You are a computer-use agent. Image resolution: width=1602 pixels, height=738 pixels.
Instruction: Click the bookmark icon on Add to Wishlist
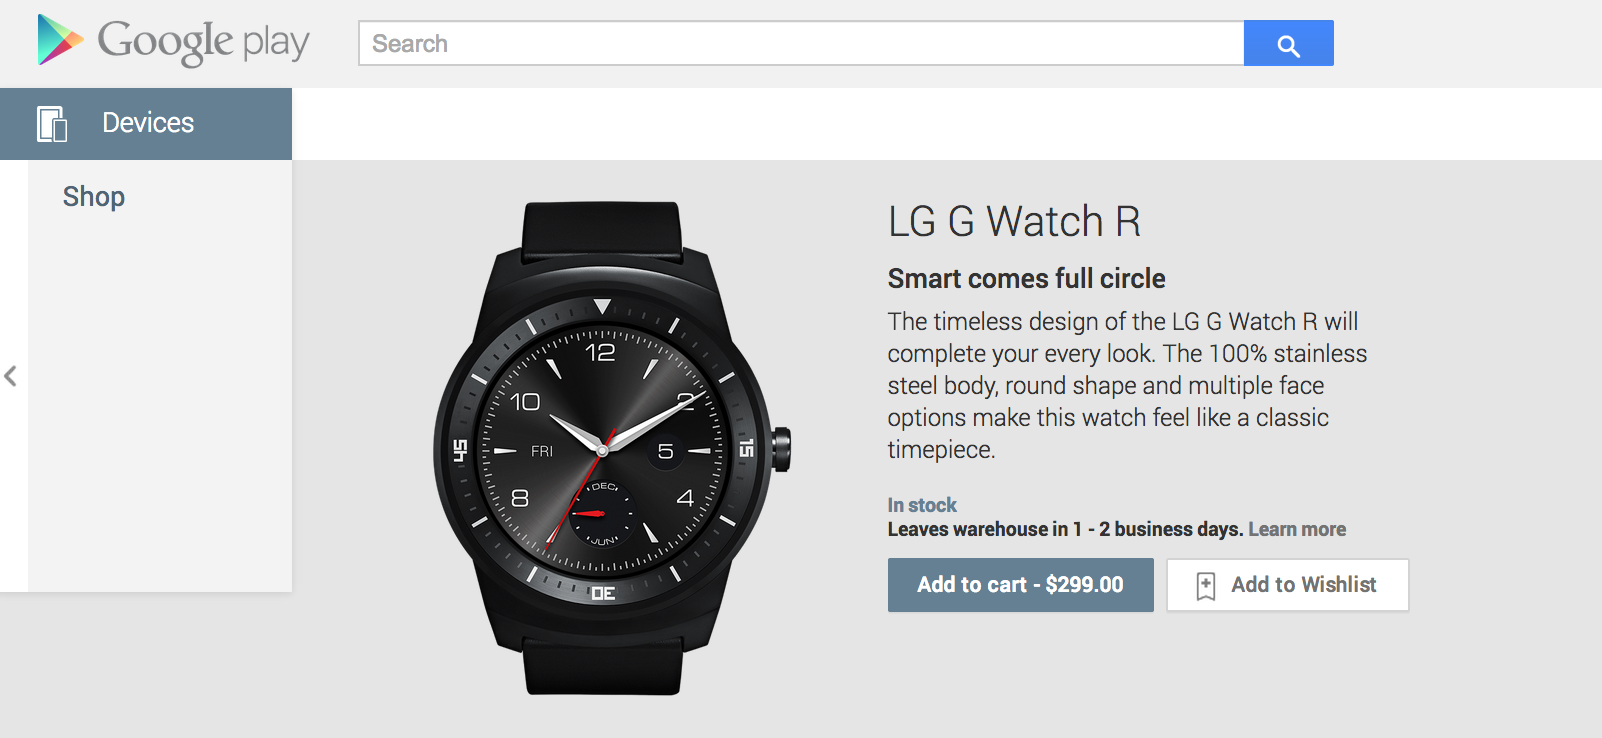pos(1206,585)
